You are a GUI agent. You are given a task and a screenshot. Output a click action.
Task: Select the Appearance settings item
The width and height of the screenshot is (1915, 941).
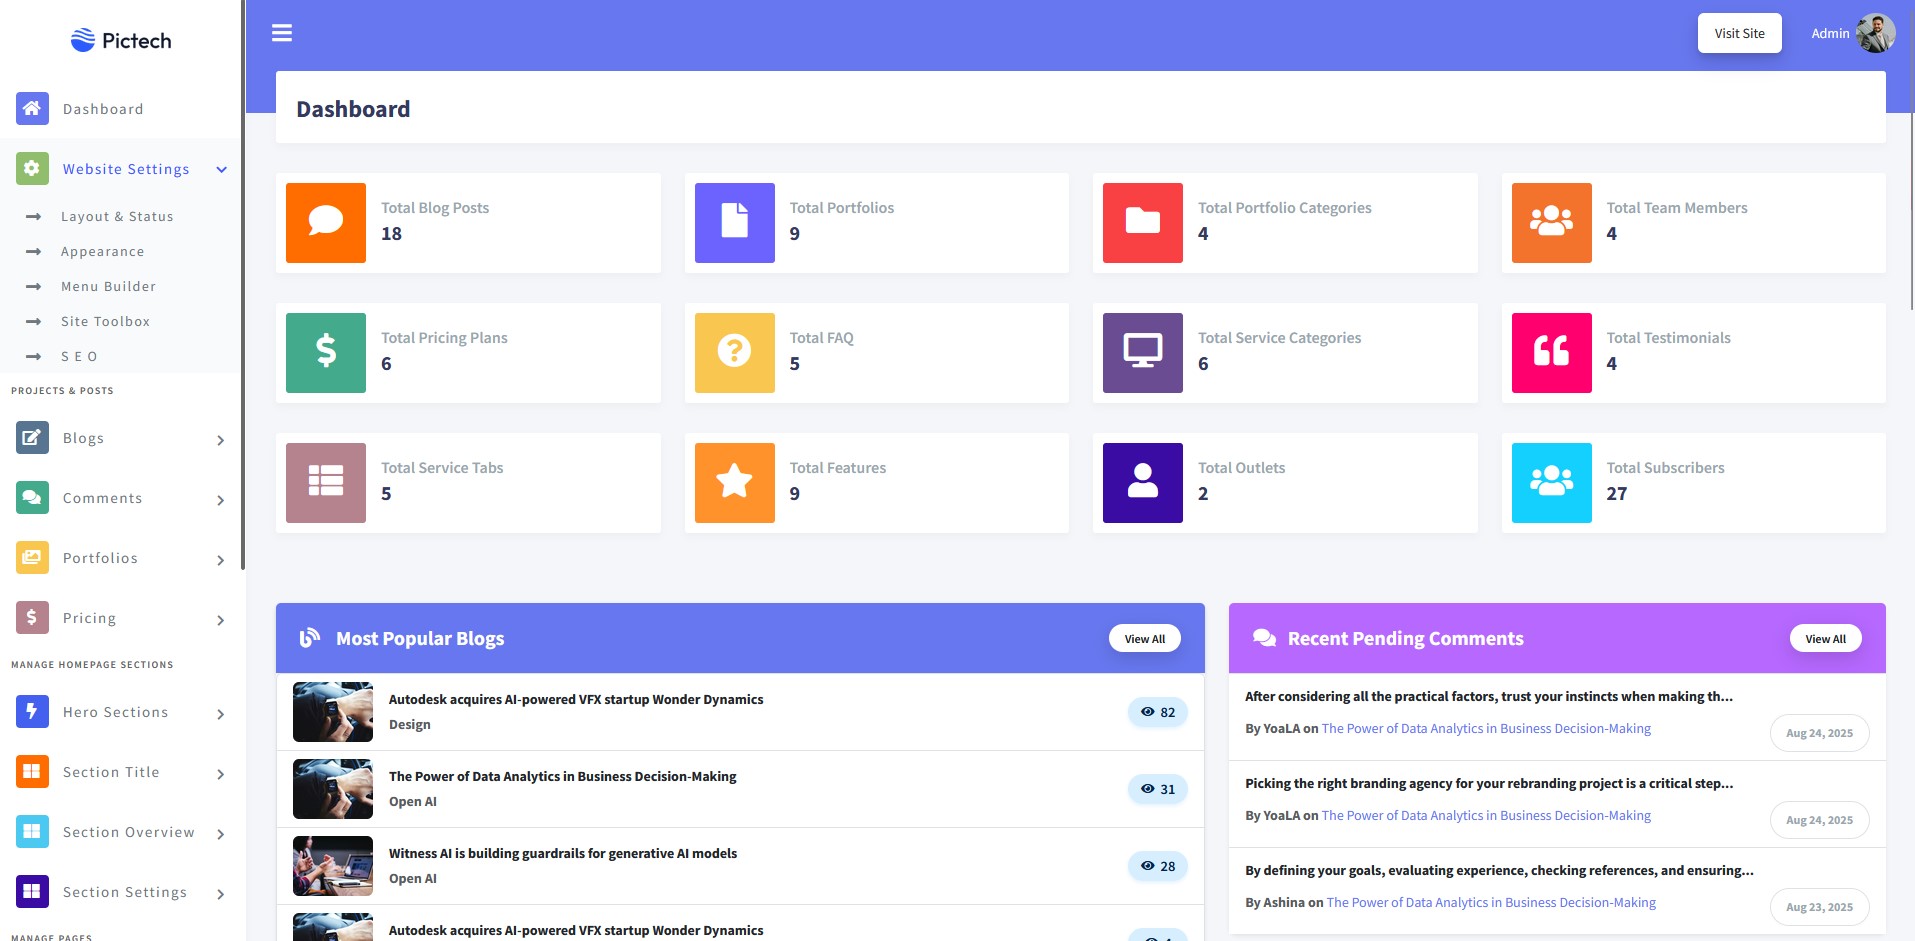click(102, 252)
